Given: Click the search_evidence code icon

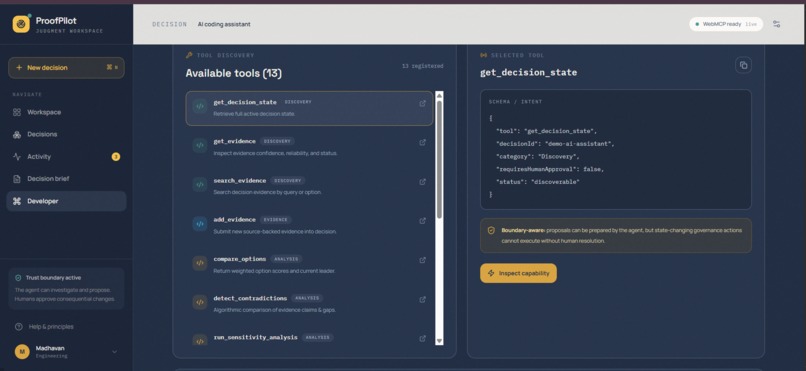Looking at the screenshot, I should (x=200, y=184).
